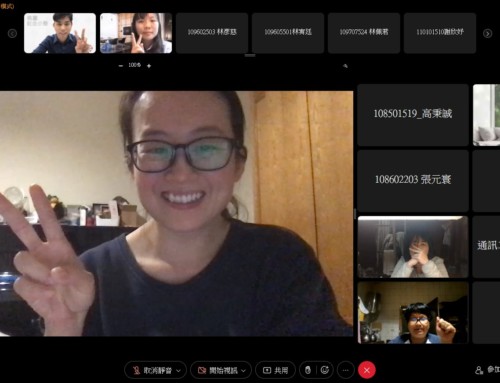The image size is (500, 383).
Task: Zoom out with the minus icon
Action: tap(121, 66)
